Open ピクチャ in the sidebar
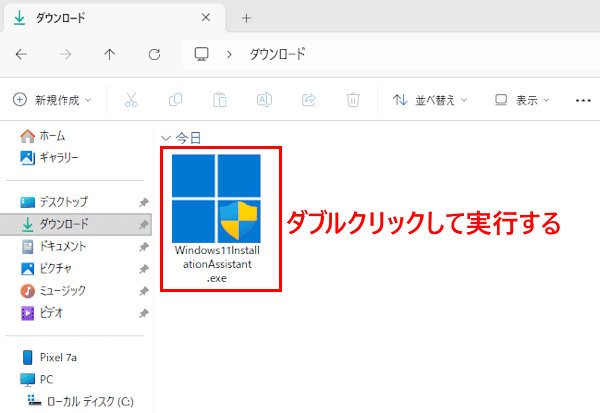 click(46, 268)
